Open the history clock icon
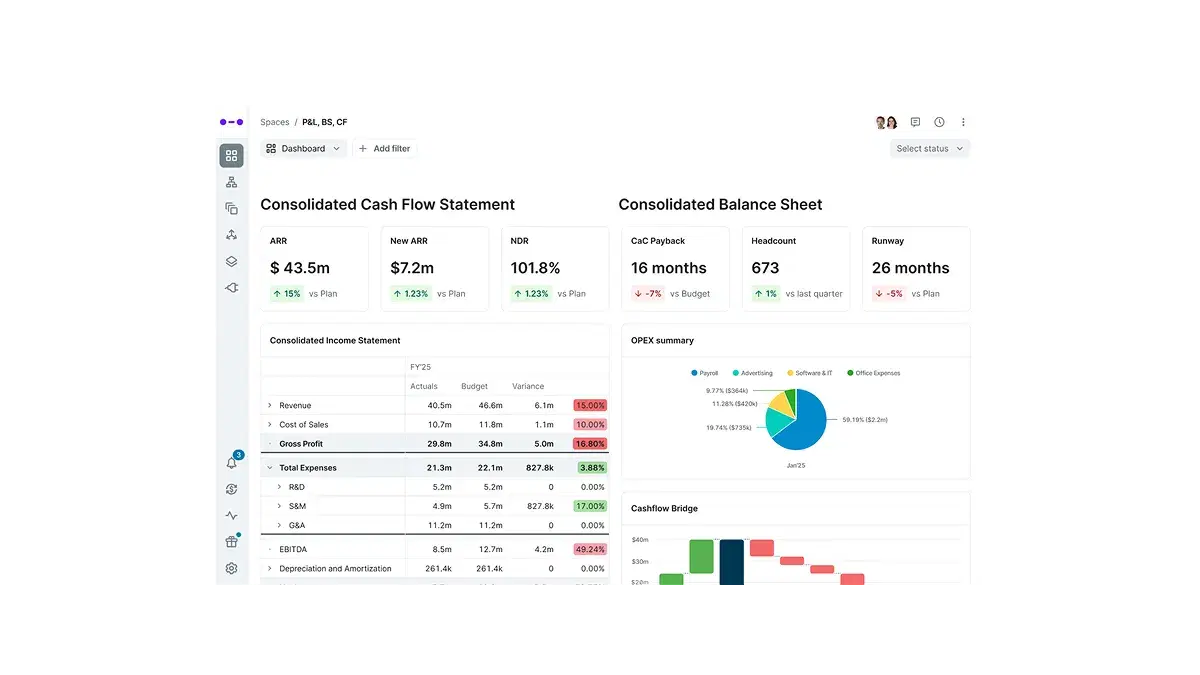 (939, 122)
